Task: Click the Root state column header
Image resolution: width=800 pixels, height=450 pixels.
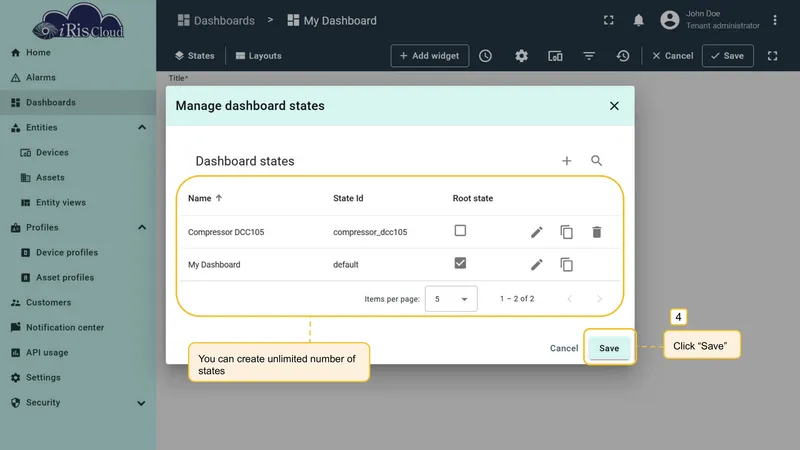Action: [472, 198]
